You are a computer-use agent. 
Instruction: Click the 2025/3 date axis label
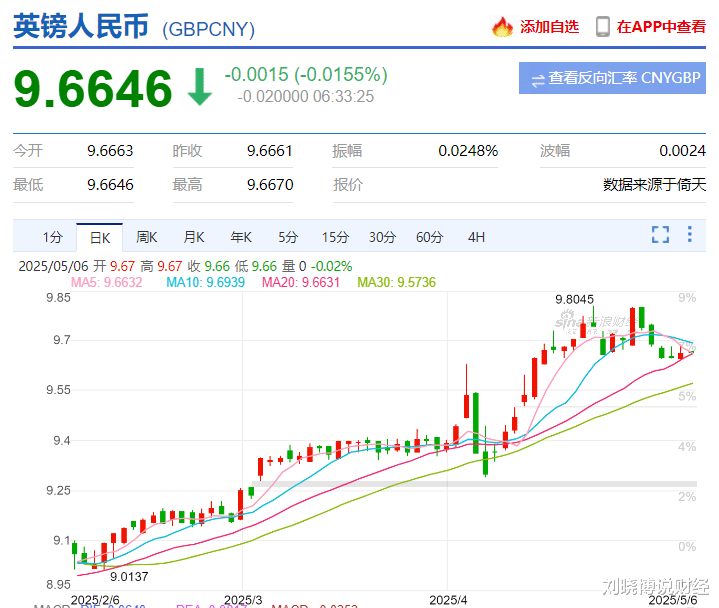(243, 600)
